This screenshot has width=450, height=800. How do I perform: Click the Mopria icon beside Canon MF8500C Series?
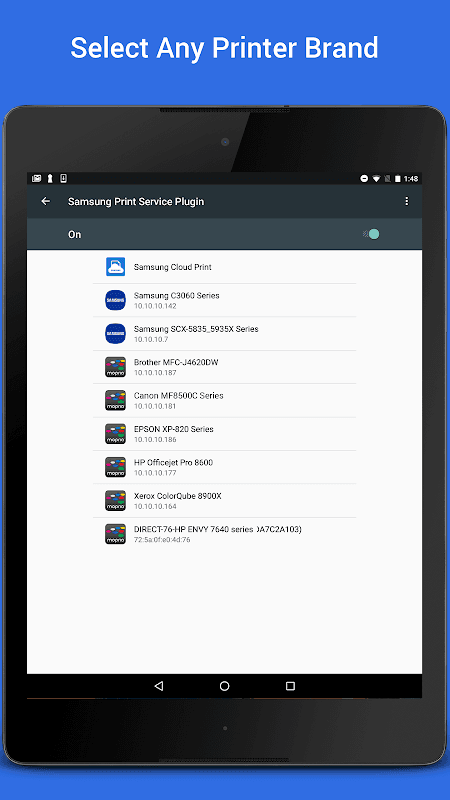(x=115, y=401)
